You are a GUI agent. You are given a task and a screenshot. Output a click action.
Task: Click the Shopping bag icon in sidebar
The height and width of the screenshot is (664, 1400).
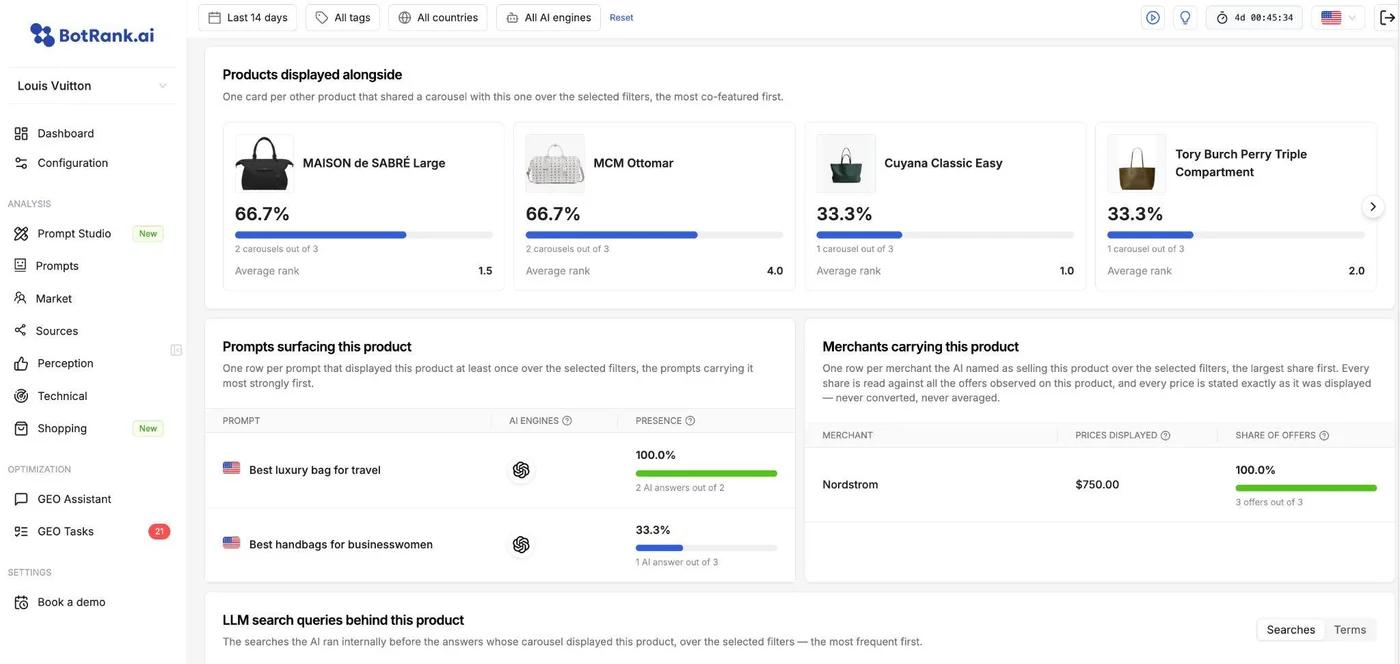20,428
